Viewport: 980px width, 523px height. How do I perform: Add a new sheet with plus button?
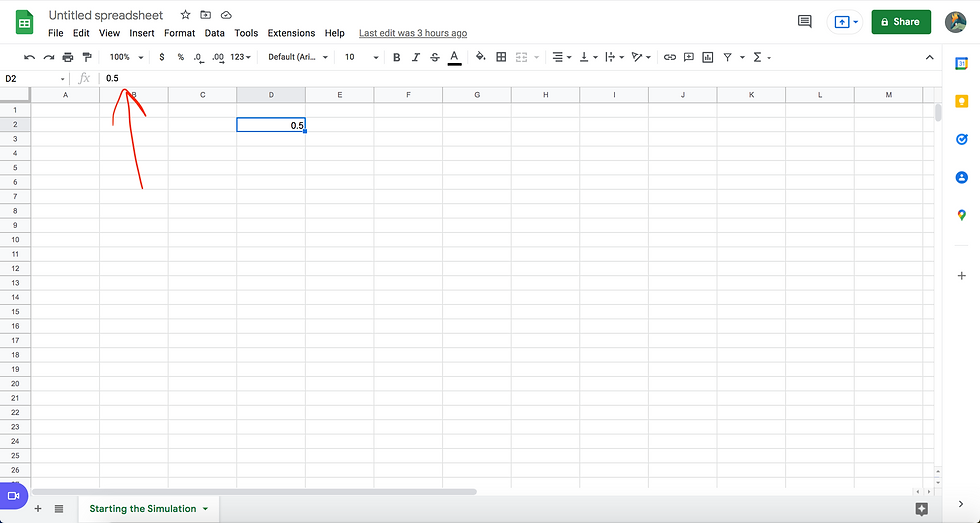(38, 509)
